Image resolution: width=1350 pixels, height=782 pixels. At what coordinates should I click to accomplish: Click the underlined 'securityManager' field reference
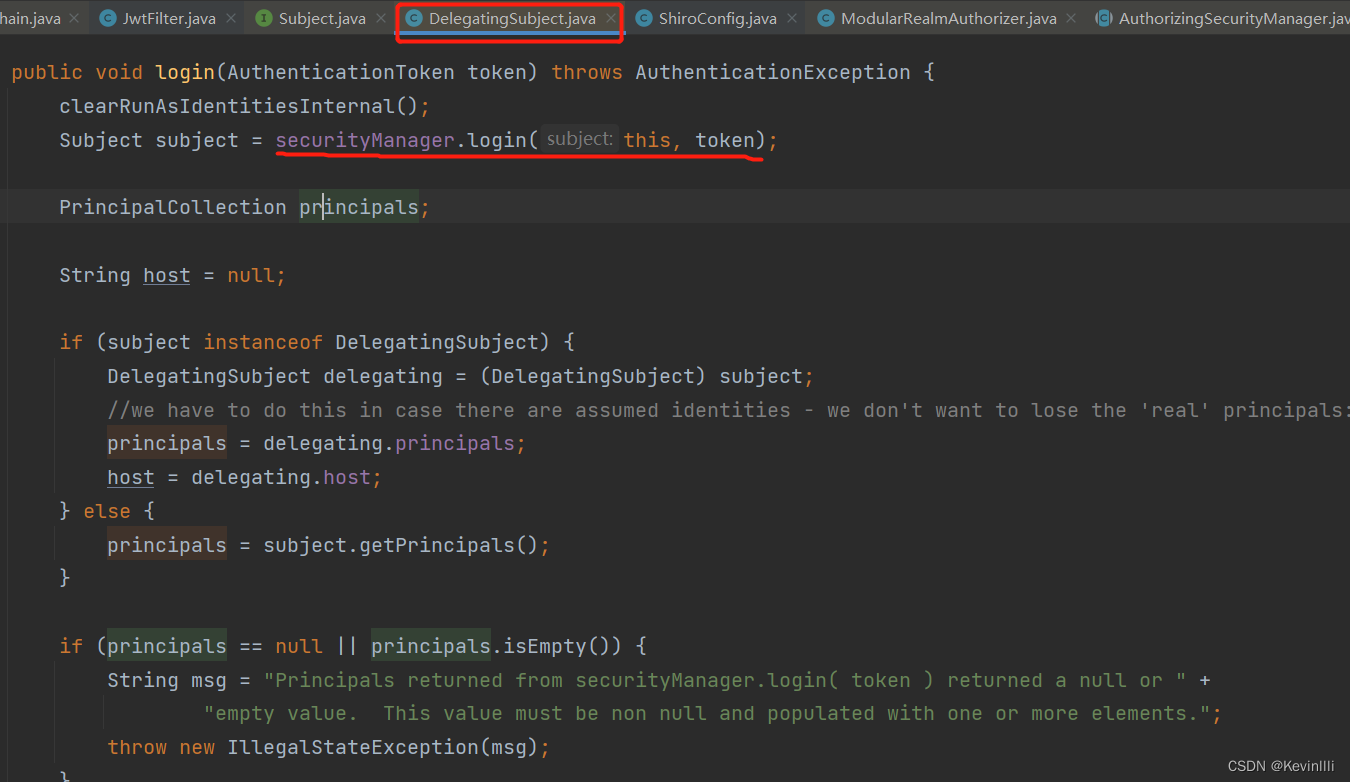pos(365,140)
